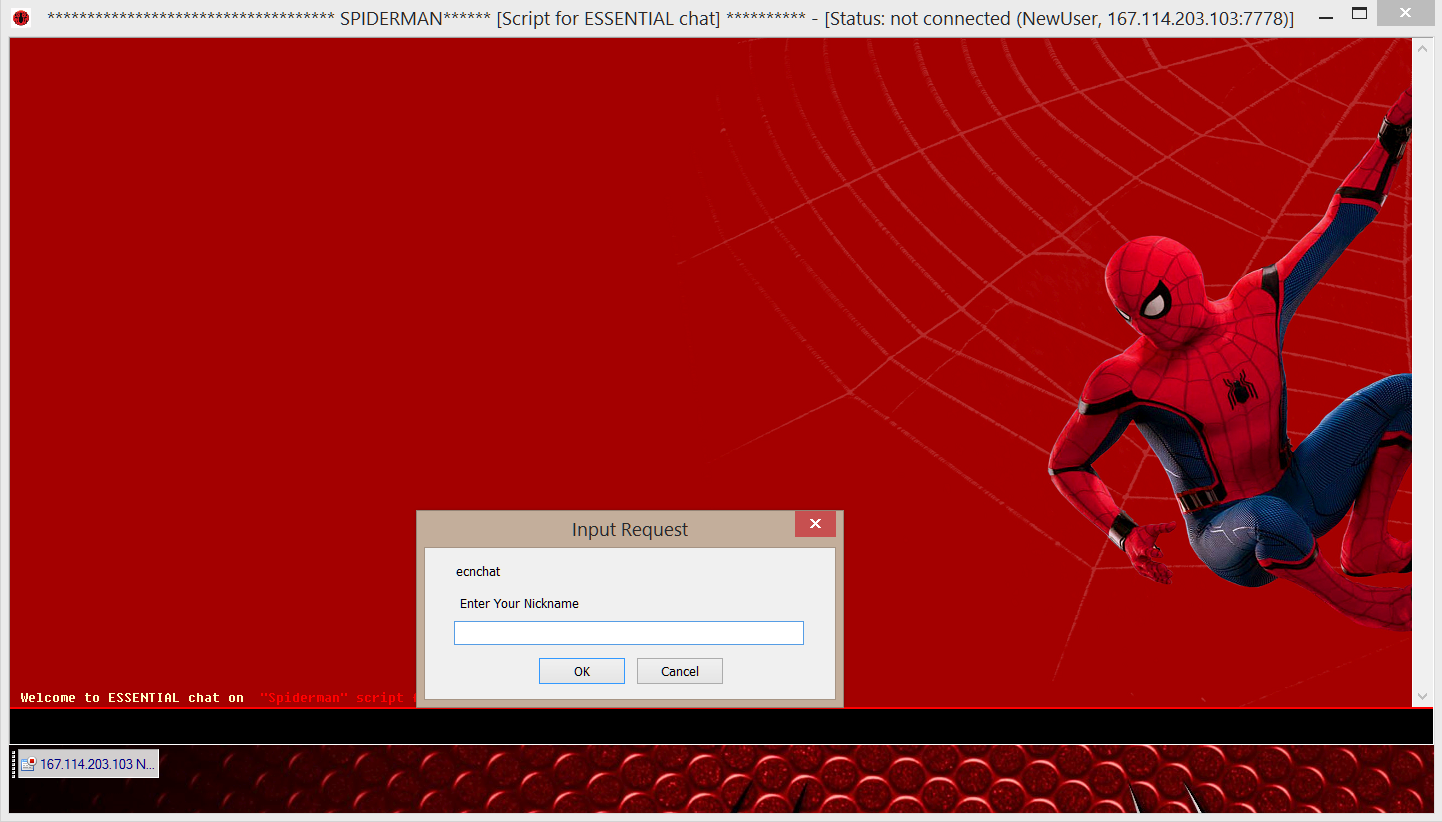
Task: Click the main window title bar text
Action: point(670,18)
